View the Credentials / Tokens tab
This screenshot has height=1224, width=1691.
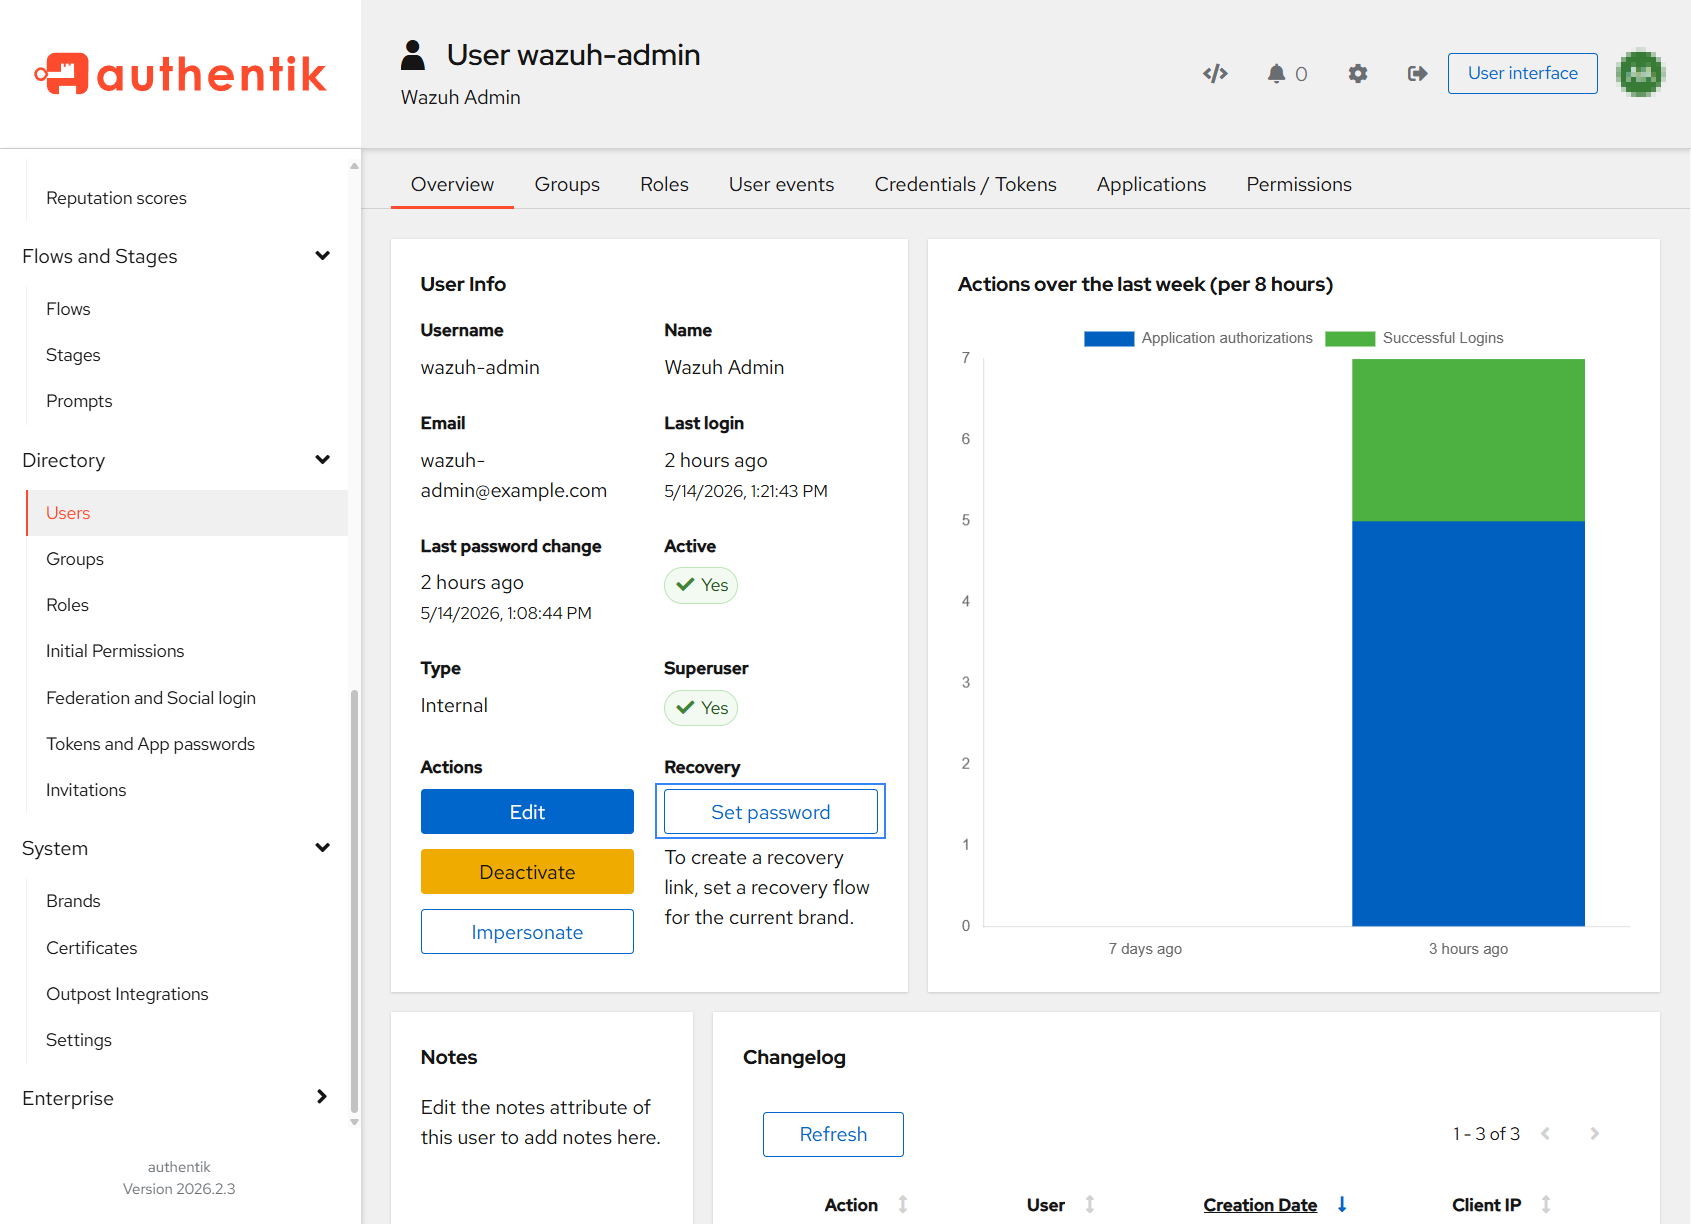[x=965, y=184]
